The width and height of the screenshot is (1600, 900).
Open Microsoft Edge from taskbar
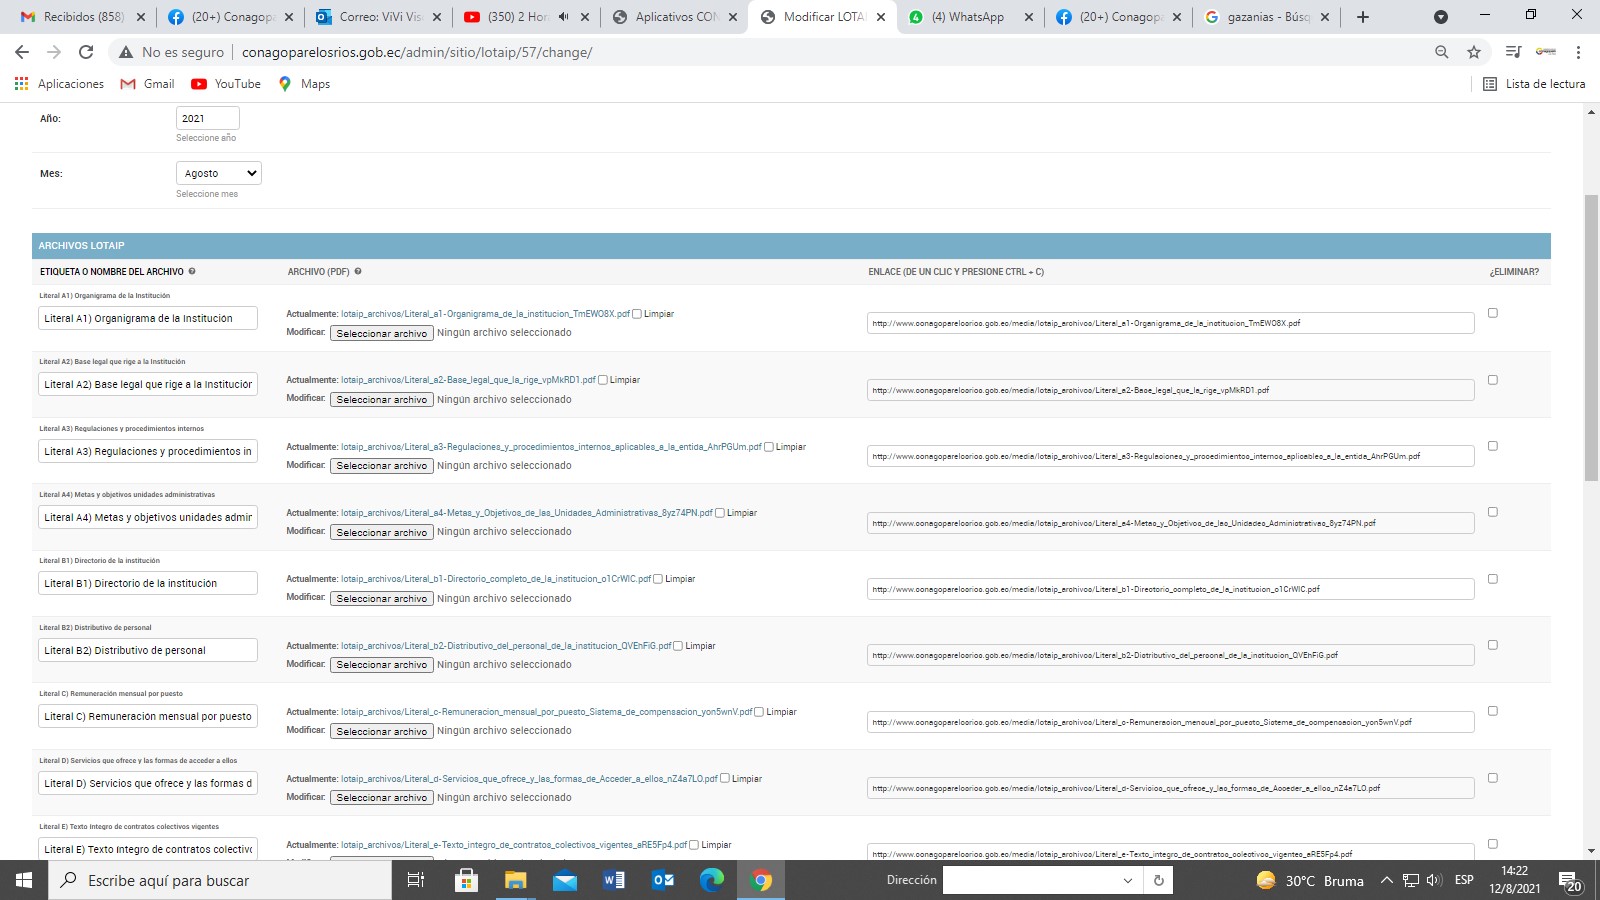pyautogui.click(x=712, y=880)
